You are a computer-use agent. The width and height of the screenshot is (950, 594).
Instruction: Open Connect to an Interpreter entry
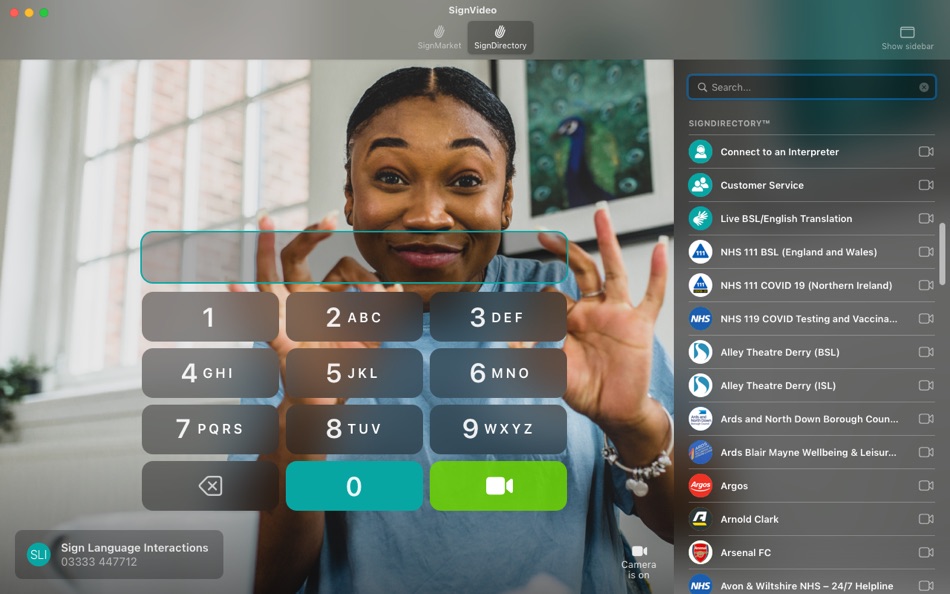click(811, 152)
